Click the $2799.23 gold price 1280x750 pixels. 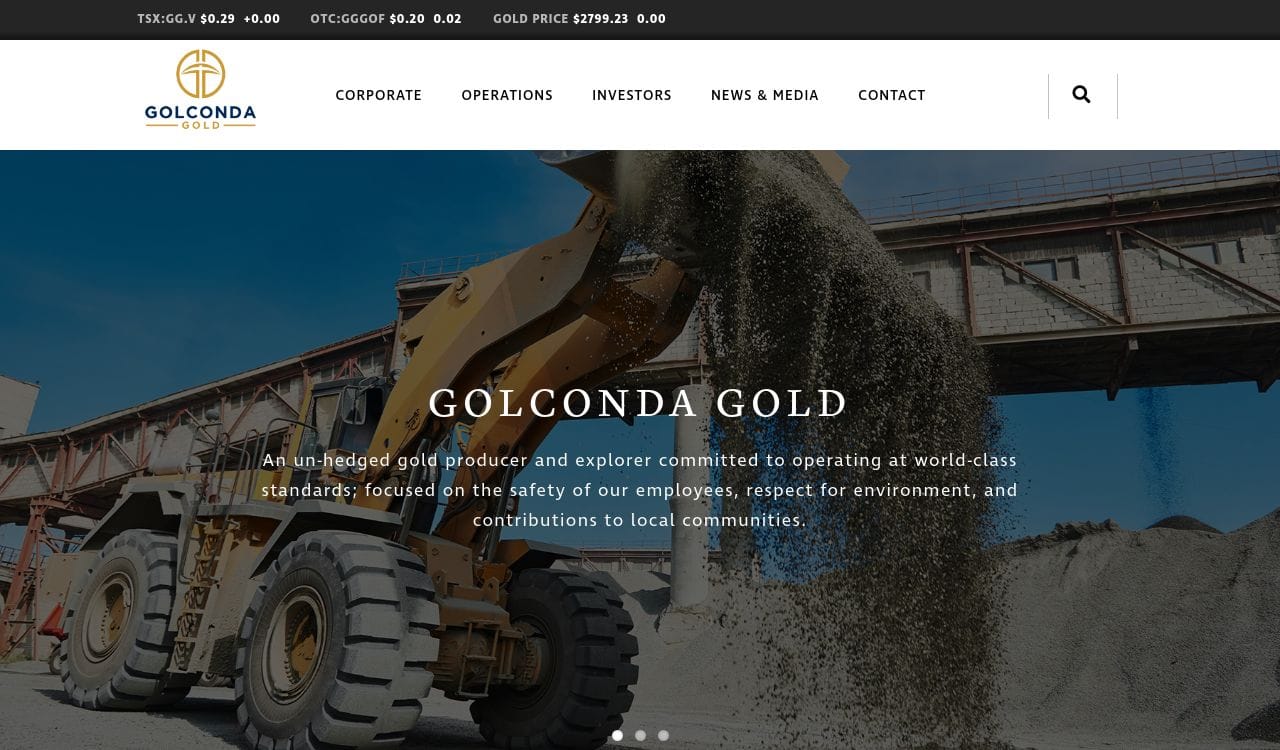pyautogui.click(x=601, y=19)
